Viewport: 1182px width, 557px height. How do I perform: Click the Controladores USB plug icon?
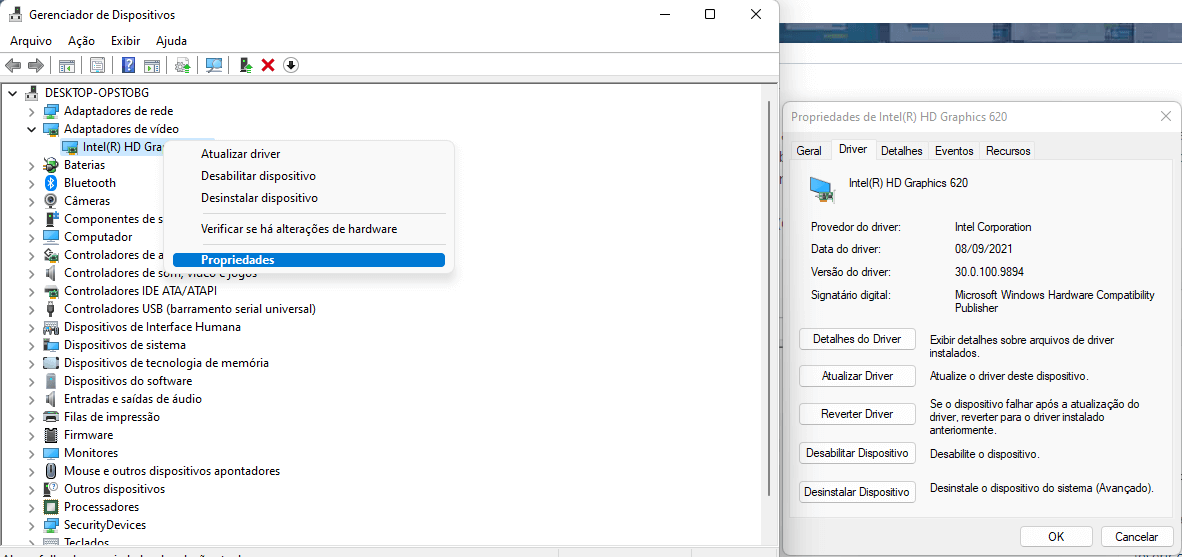click(x=51, y=309)
